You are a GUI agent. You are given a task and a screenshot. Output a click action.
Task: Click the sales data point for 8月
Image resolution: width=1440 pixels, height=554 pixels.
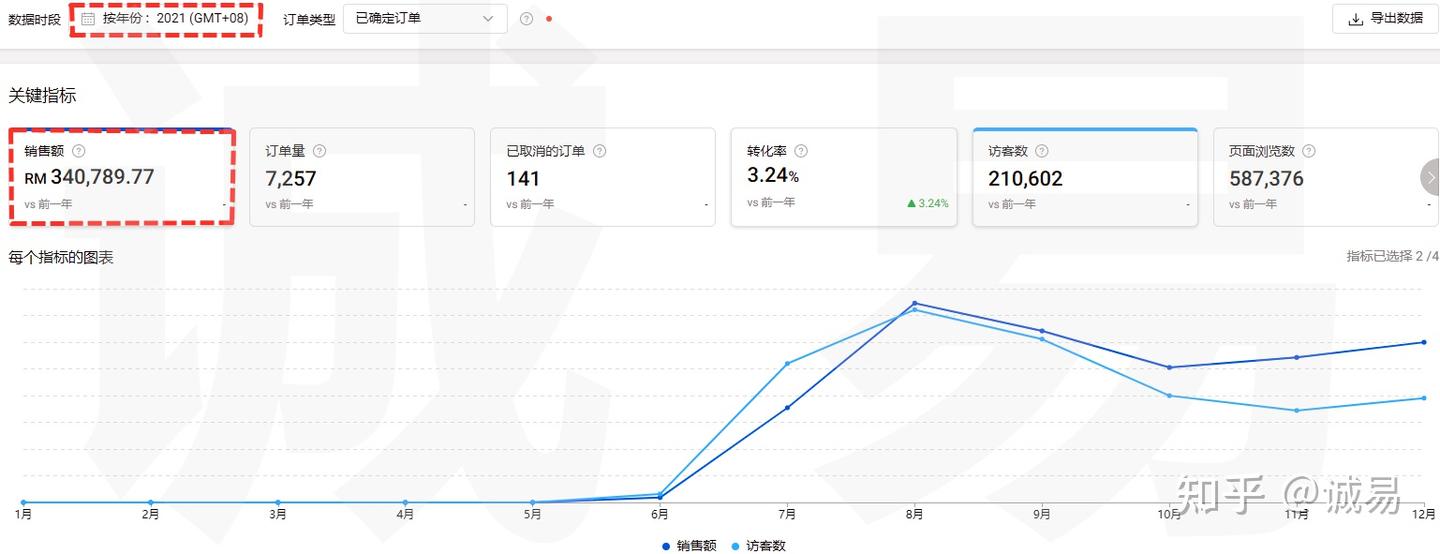click(x=914, y=303)
